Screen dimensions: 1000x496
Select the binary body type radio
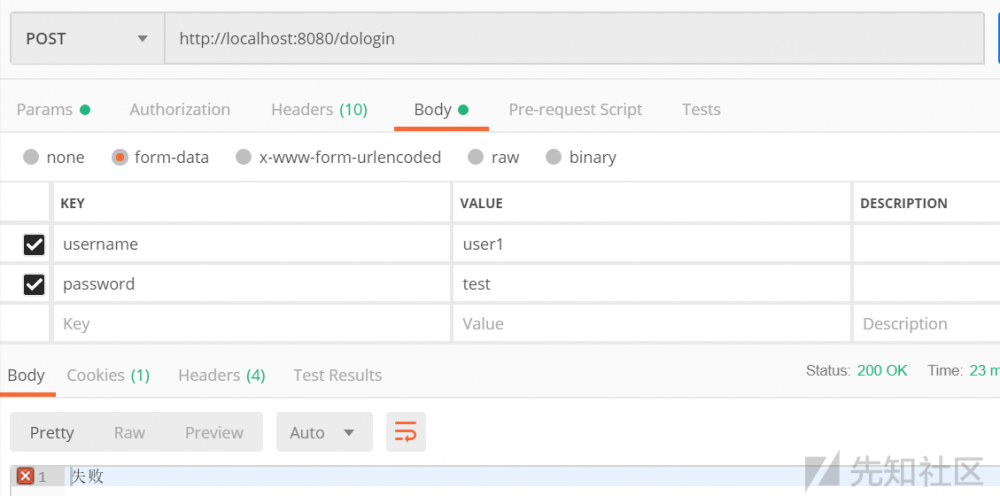click(x=554, y=157)
